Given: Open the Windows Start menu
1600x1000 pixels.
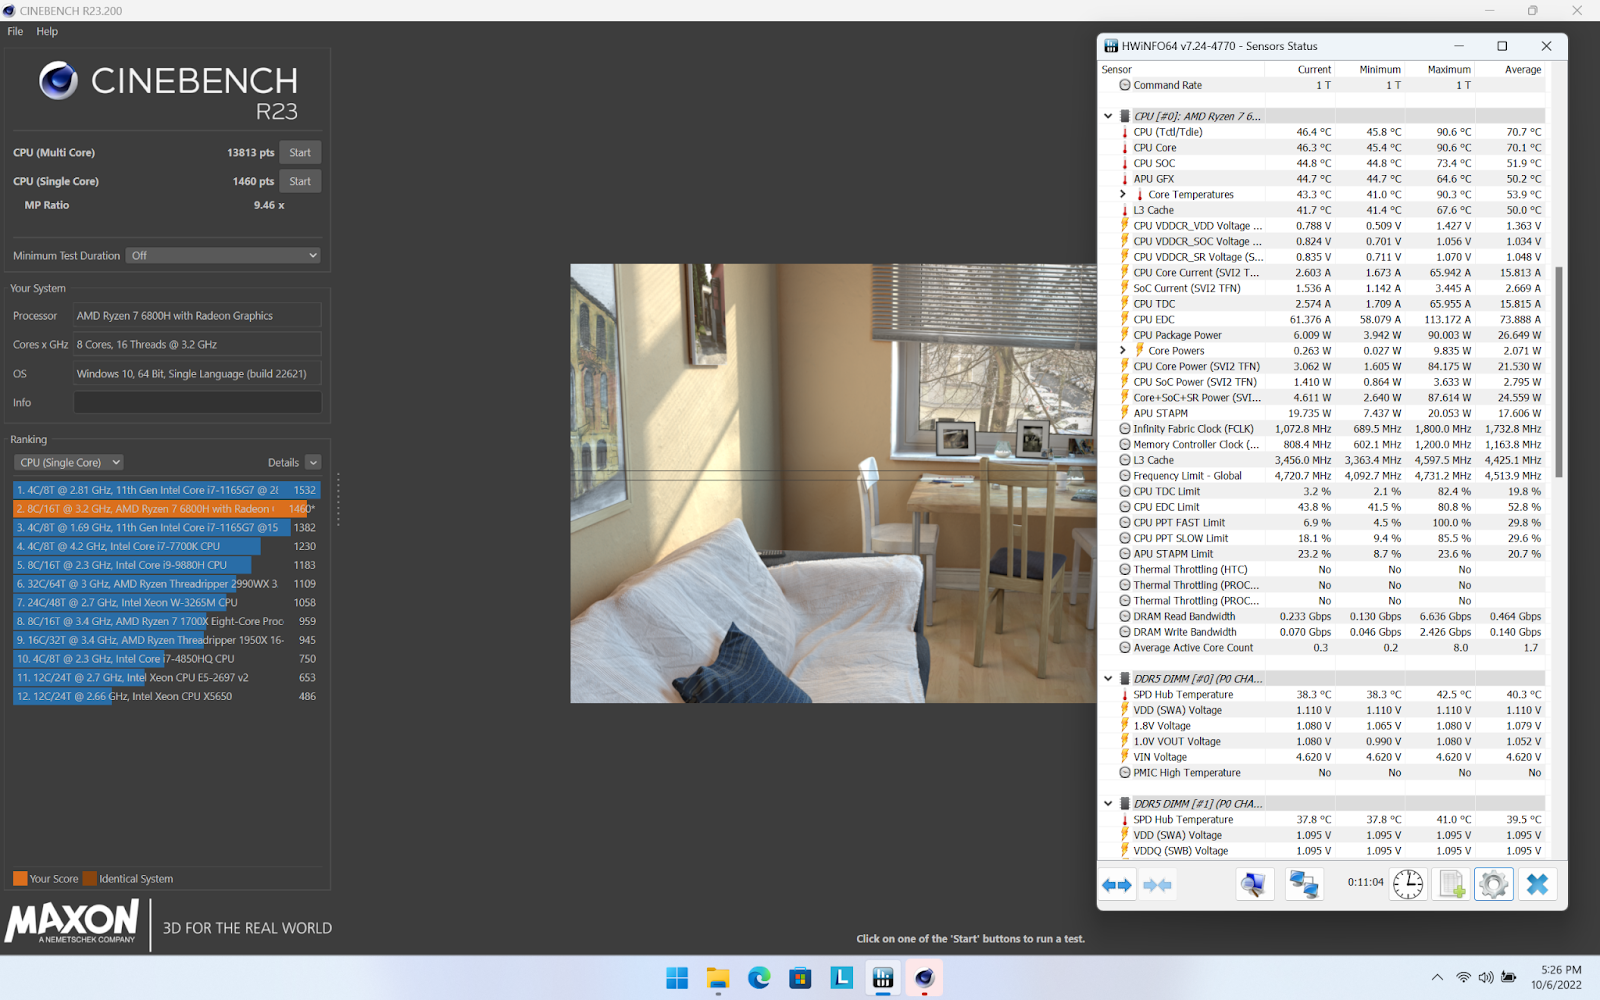Looking at the screenshot, I should coord(677,978).
